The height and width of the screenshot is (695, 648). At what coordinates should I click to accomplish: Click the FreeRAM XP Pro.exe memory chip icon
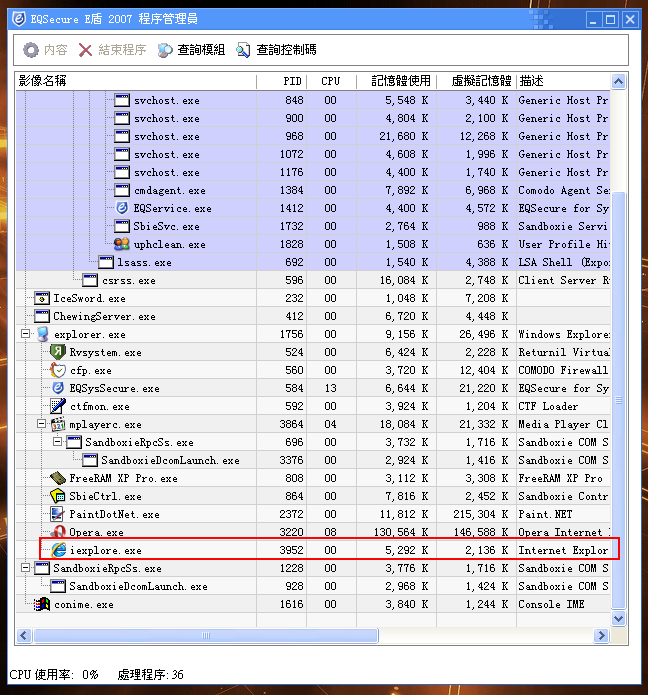point(58,478)
